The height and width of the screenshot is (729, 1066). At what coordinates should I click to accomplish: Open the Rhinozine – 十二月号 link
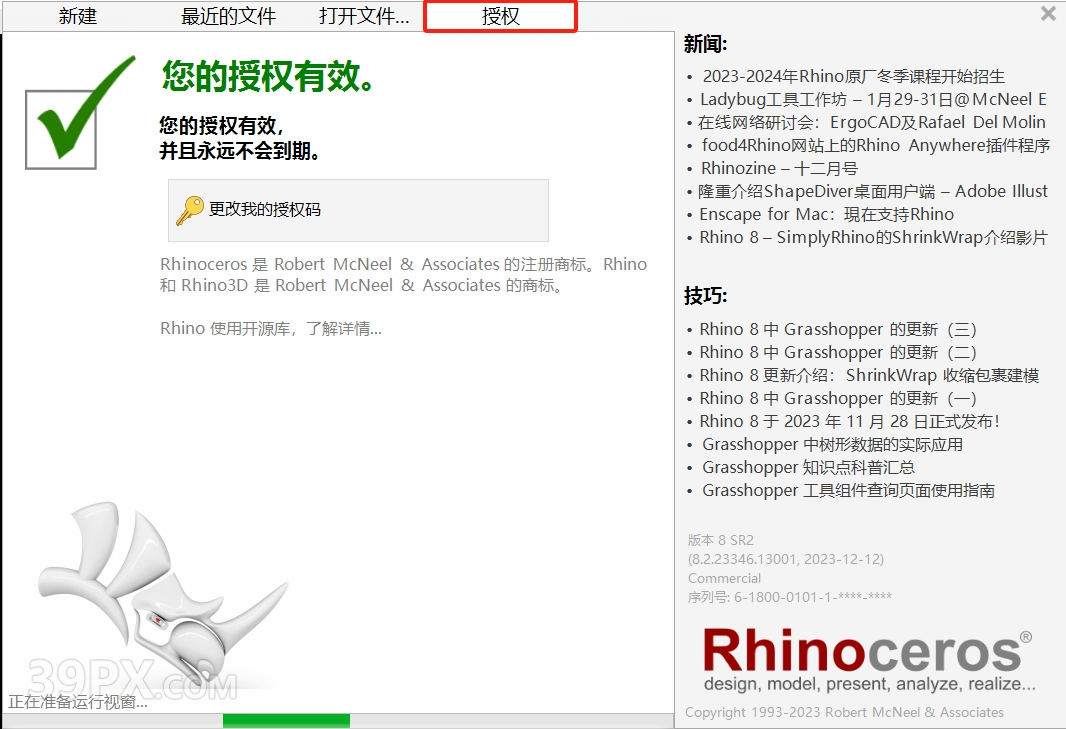pyautogui.click(x=779, y=169)
